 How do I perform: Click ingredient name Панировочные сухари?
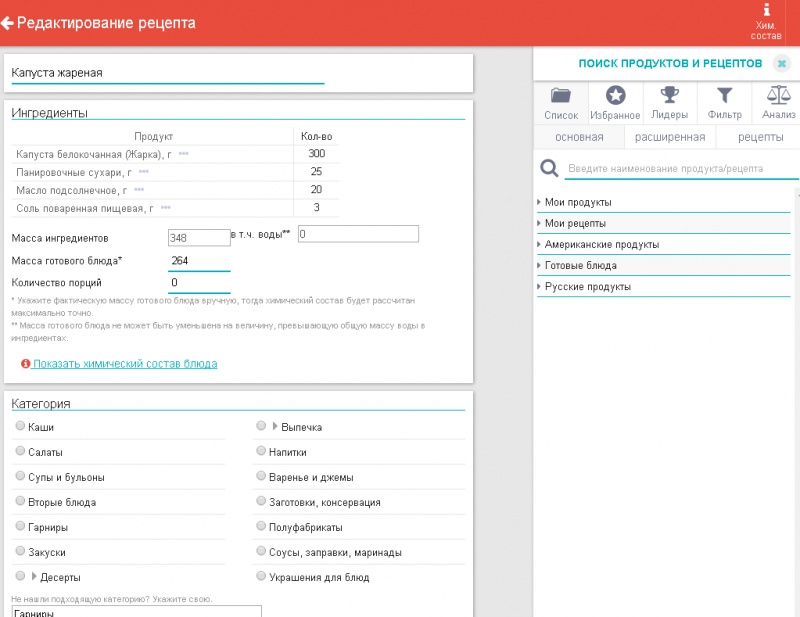click(x=74, y=172)
